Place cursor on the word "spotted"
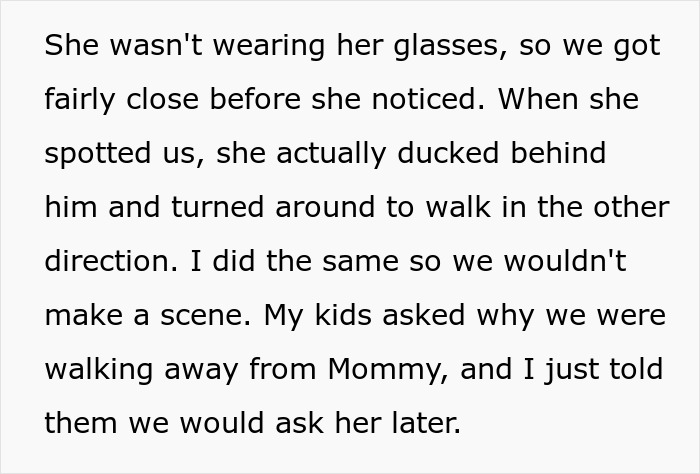700x474 pixels. 92,154
